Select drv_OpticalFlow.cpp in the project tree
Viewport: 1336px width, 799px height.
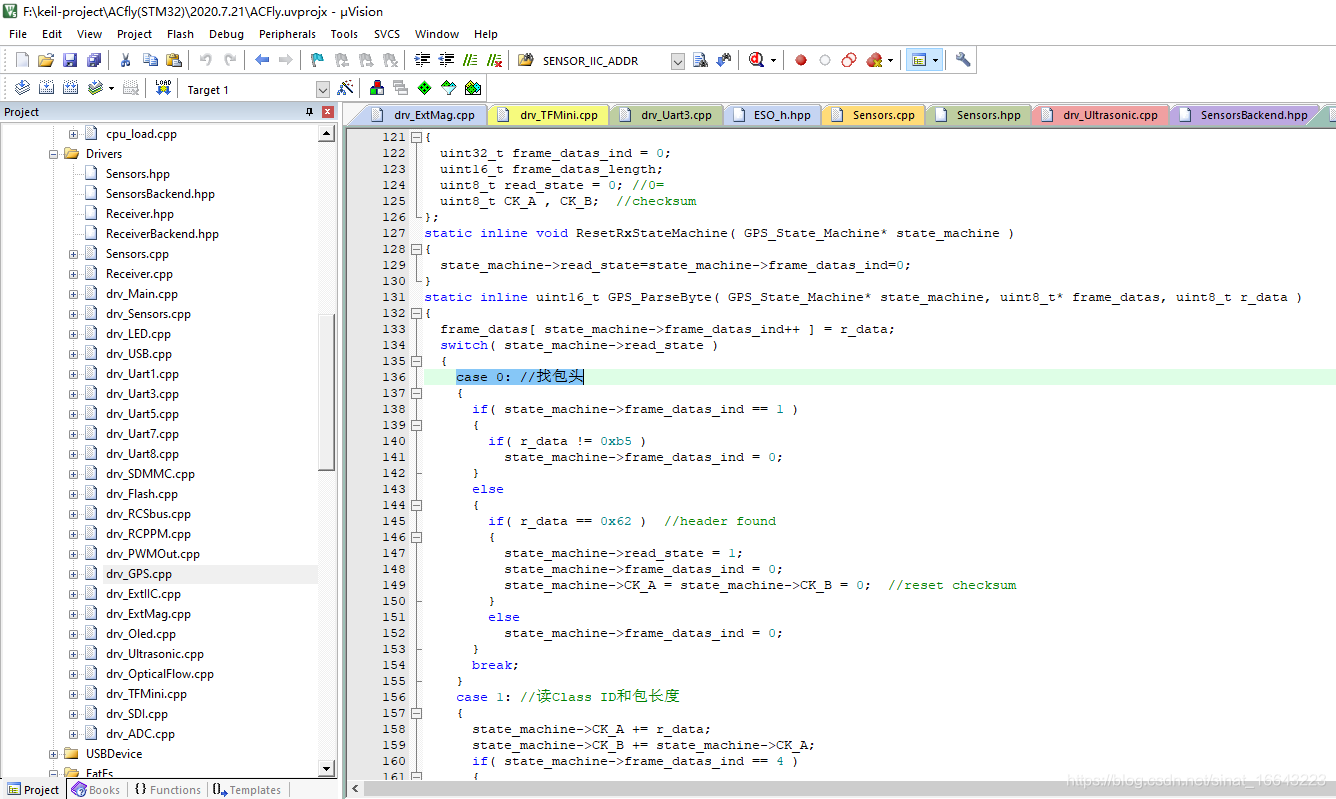160,674
